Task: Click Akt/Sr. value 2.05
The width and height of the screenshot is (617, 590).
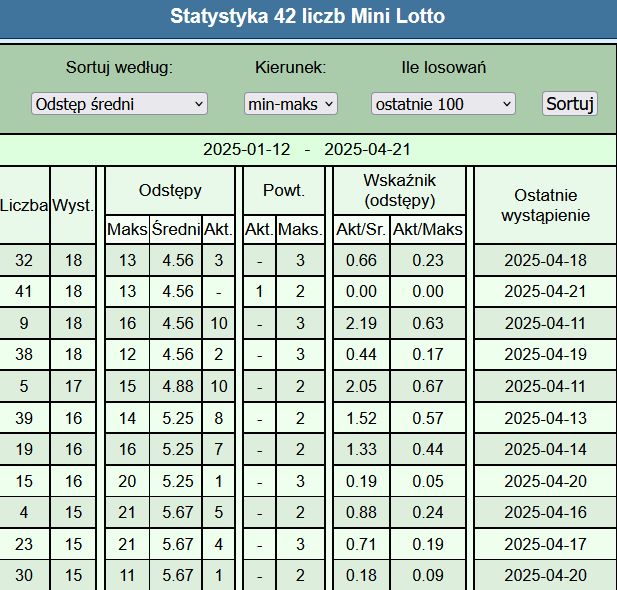Action: pyautogui.click(x=361, y=387)
